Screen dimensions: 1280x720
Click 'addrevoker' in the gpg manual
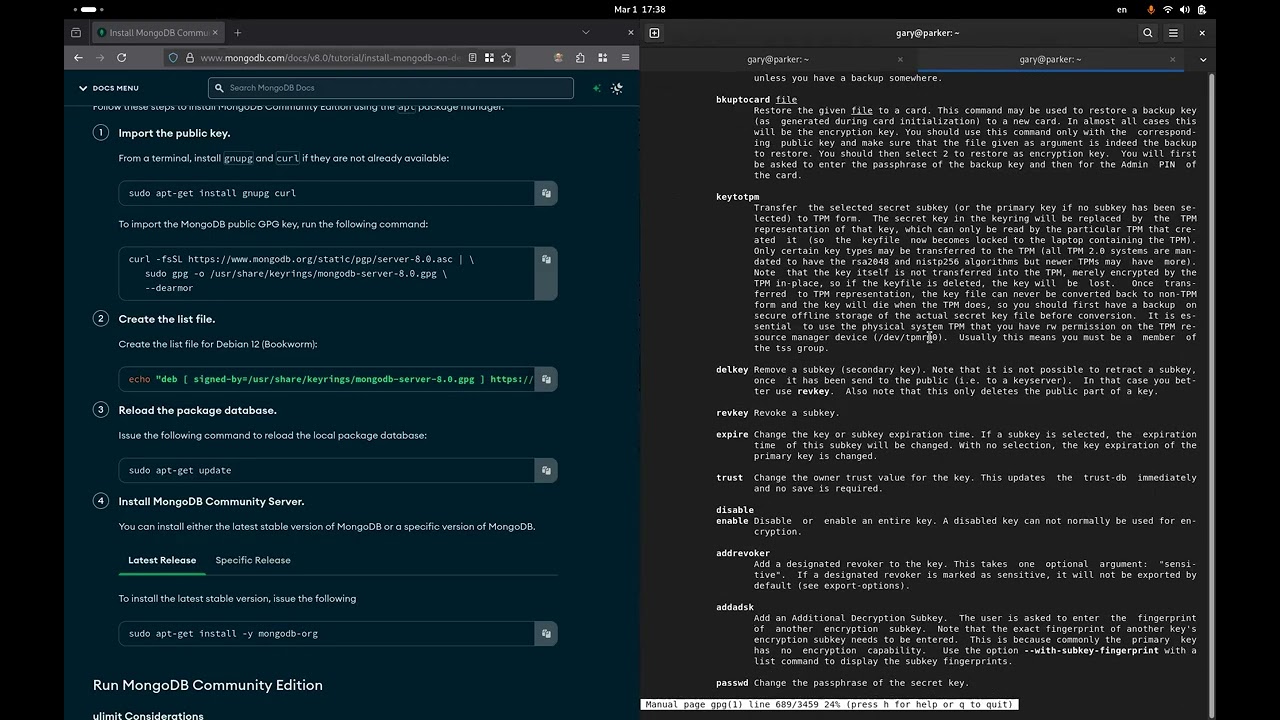[743, 553]
